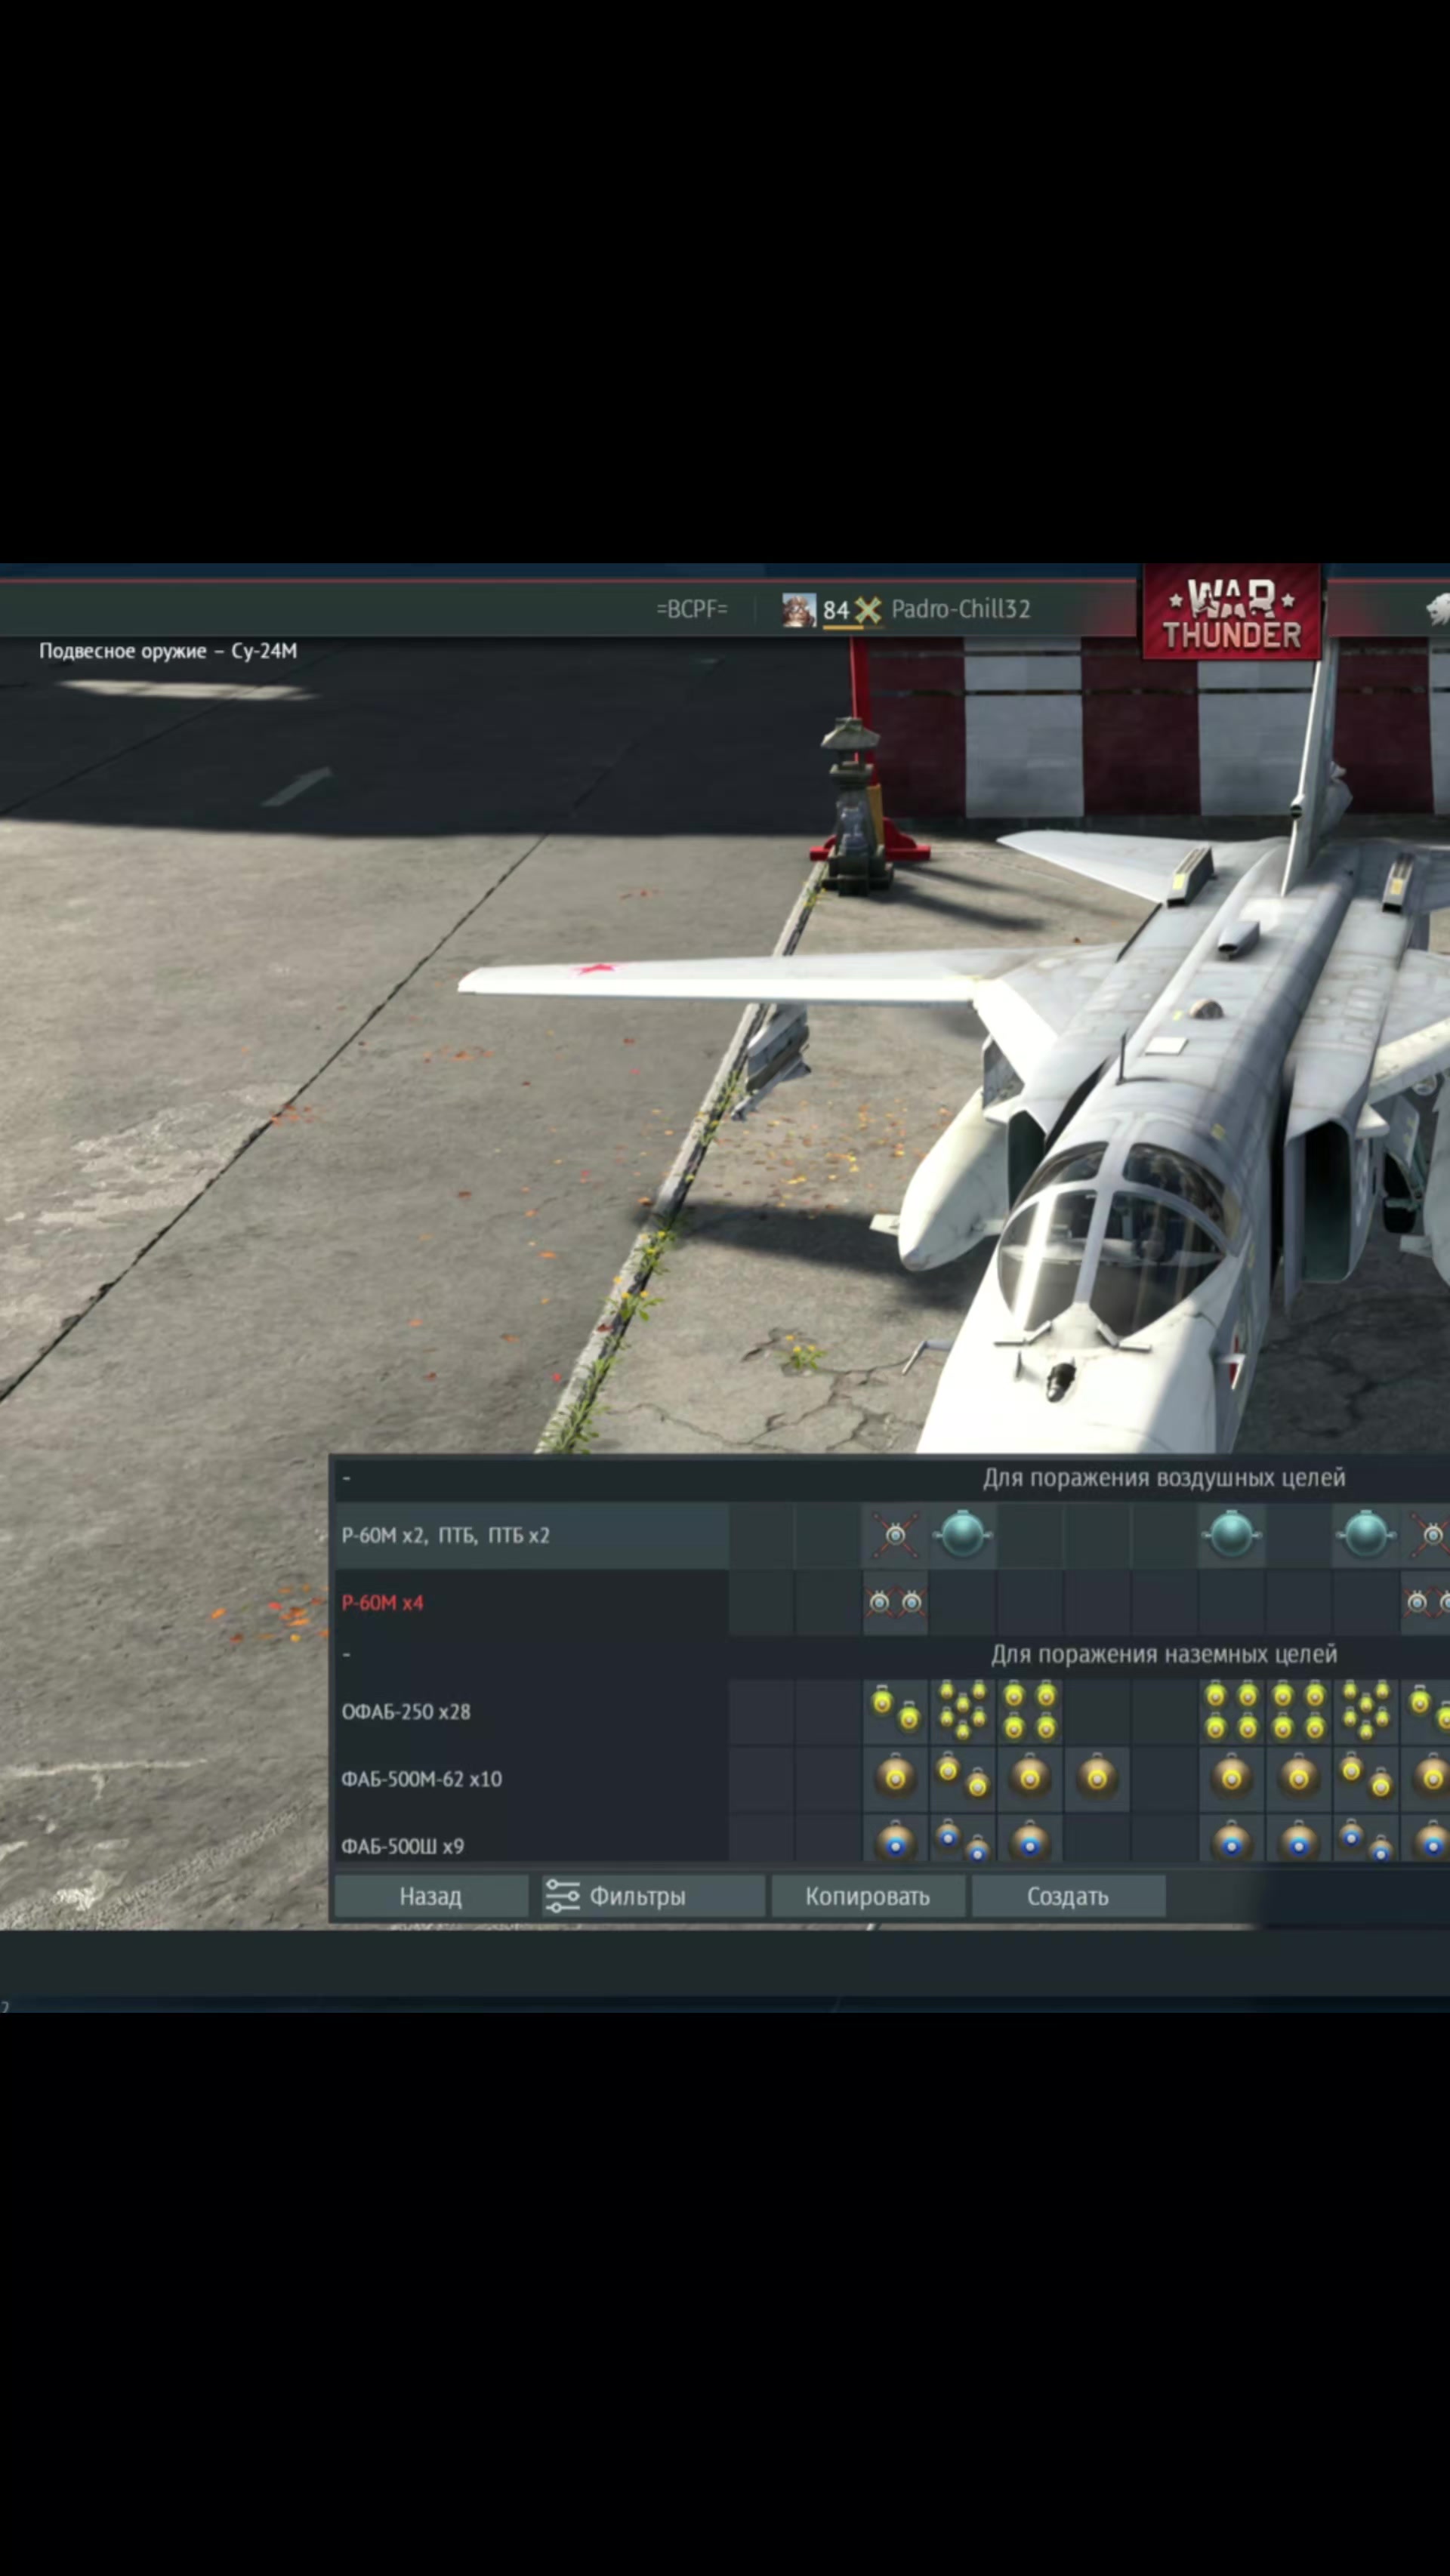Select the left two-bomb ФАБ-500Ш icon
This screenshot has height=2576, width=1450.
point(963,1840)
